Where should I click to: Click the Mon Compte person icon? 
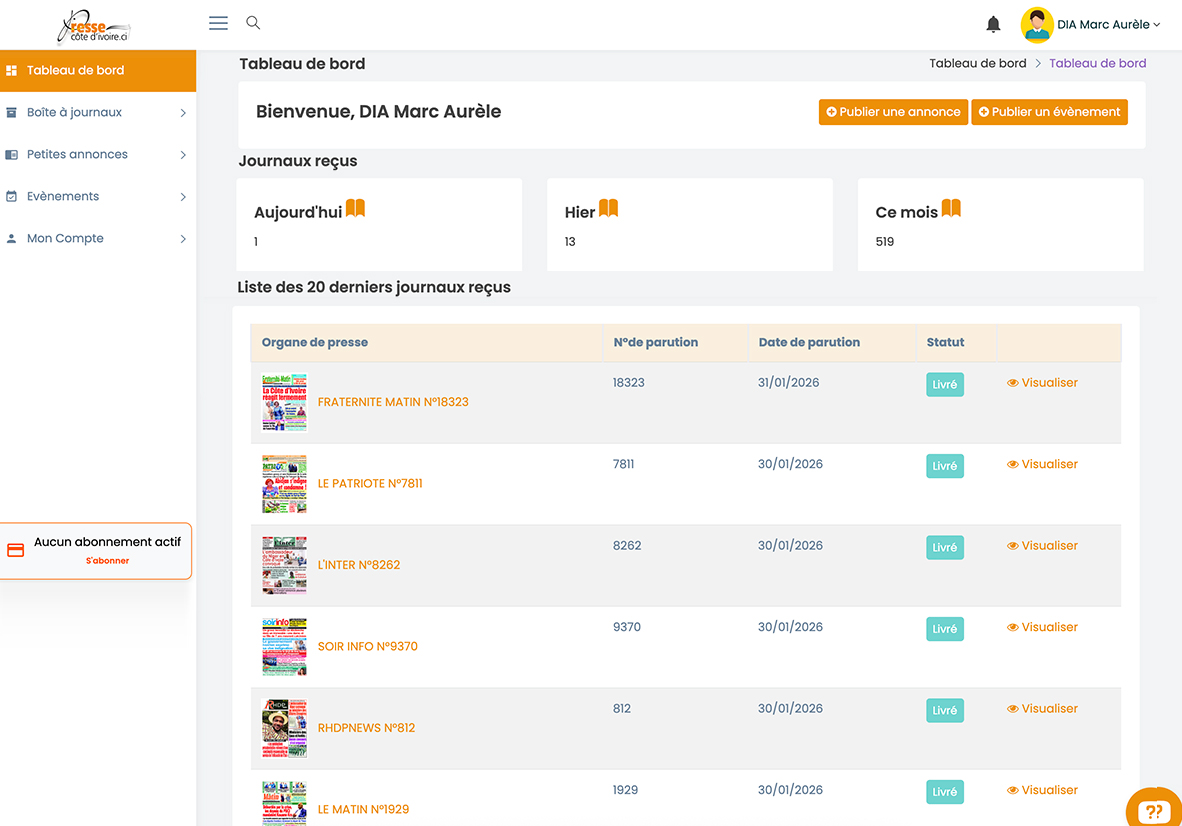14,238
